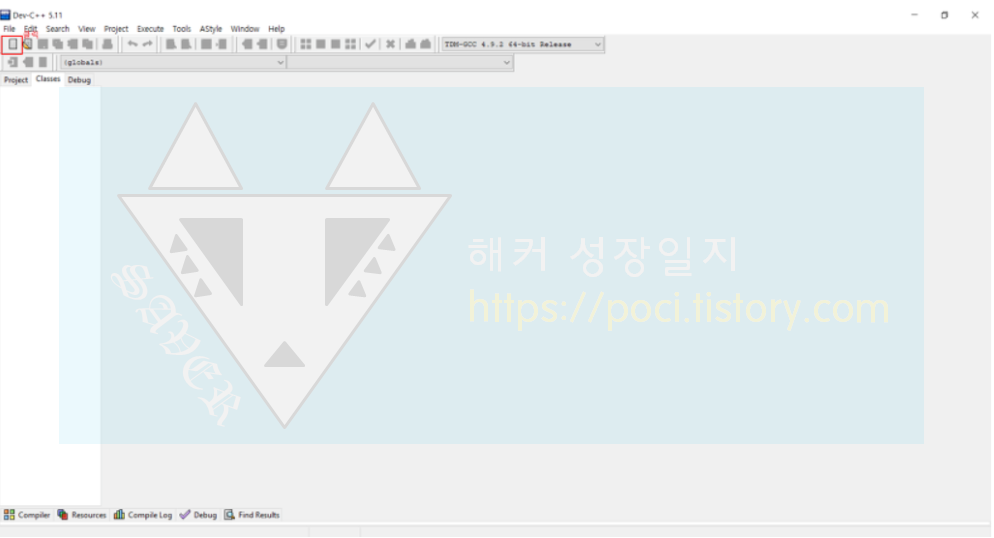This screenshot has width=994, height=538.
Task: Open the Find Results bottom tab
Action: pyautogui.click(x=252, y=515)
